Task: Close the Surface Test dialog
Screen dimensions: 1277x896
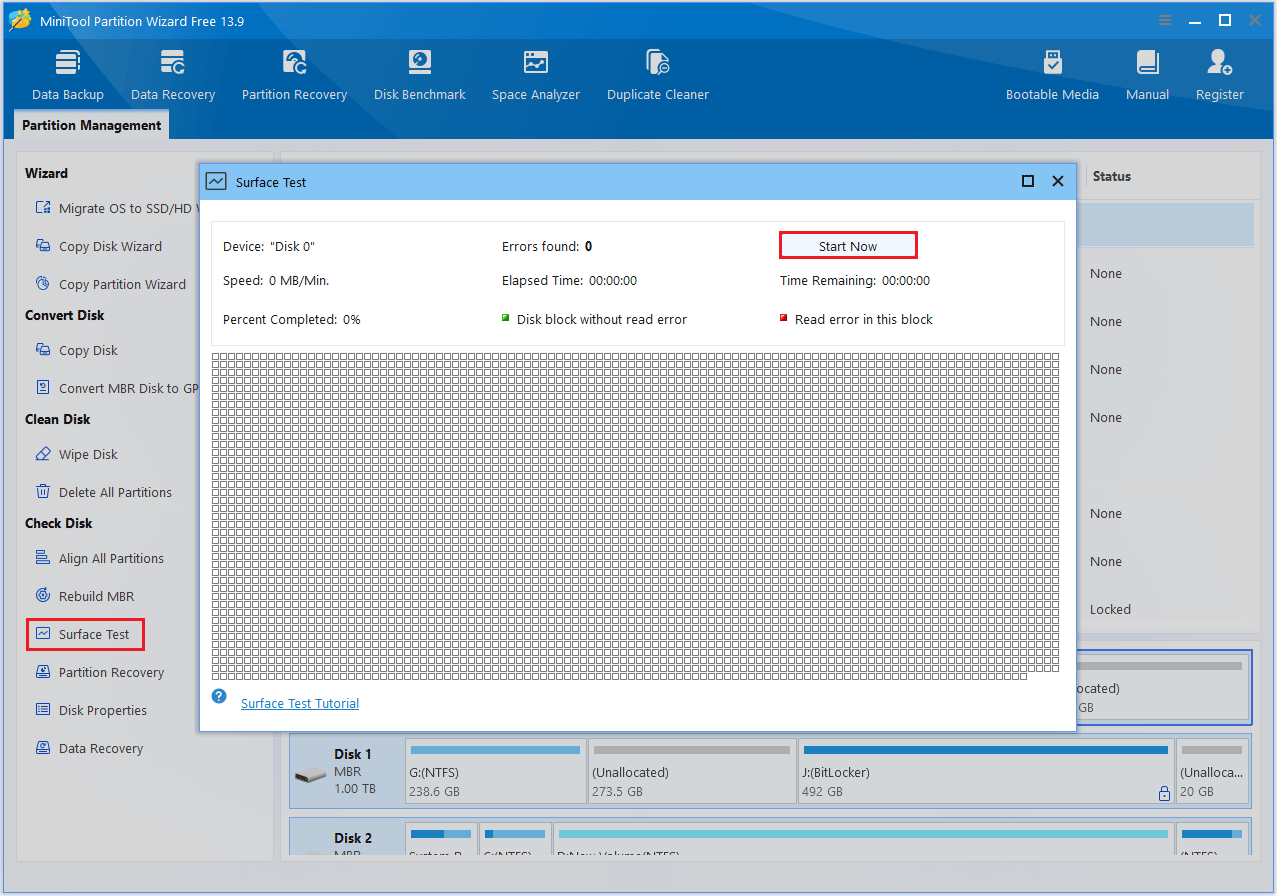Action: [x=1058, y=182]
